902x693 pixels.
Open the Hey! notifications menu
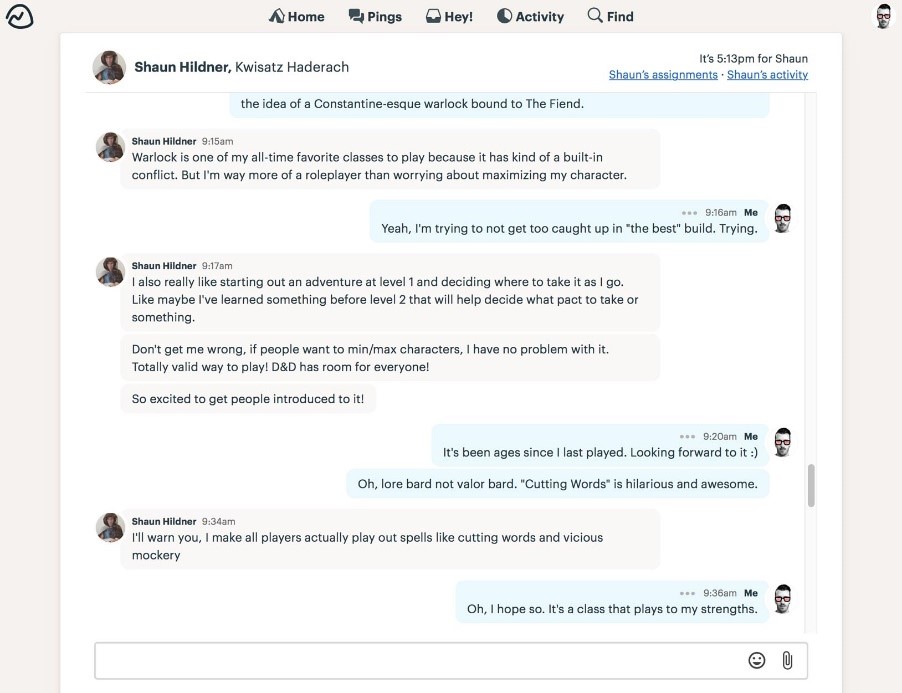pos(449,17)
